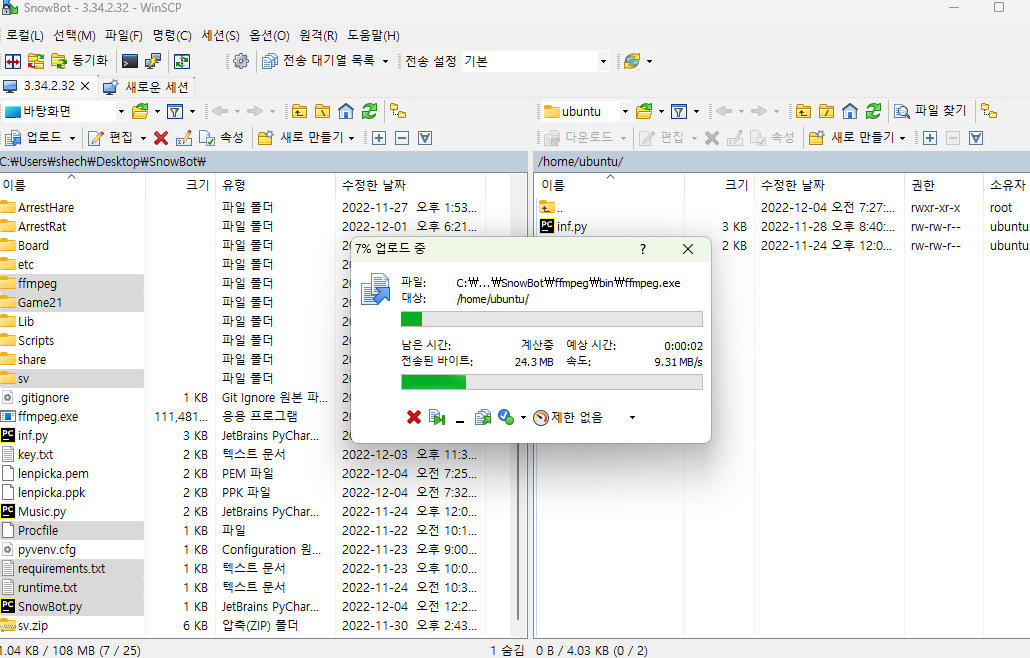Toggle the synchronized browsing icon
This screenshot has height=658, width=1030.
(x=182, y=61)
